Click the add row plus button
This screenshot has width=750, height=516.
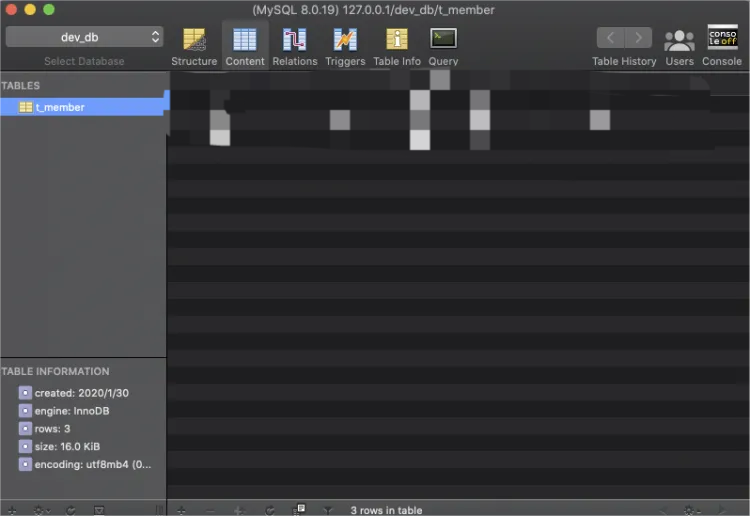181,510
